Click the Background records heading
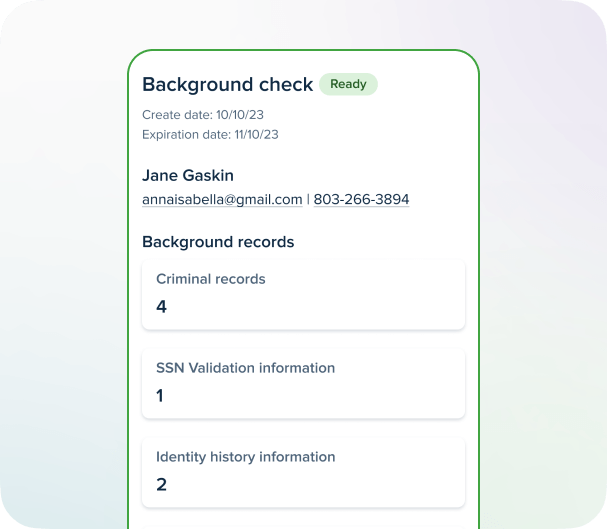This screenshot has height=529, width=607. (x=218, y=242)
